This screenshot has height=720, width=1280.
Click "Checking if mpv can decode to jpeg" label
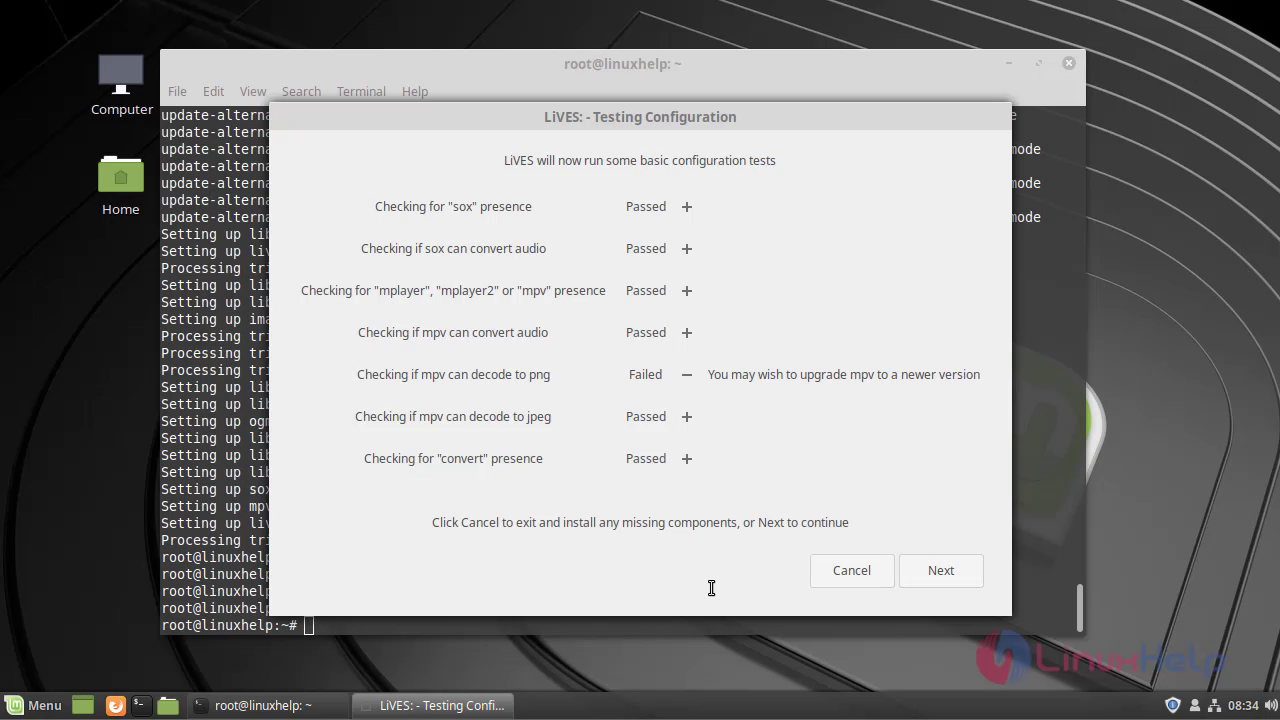point(453,417)
